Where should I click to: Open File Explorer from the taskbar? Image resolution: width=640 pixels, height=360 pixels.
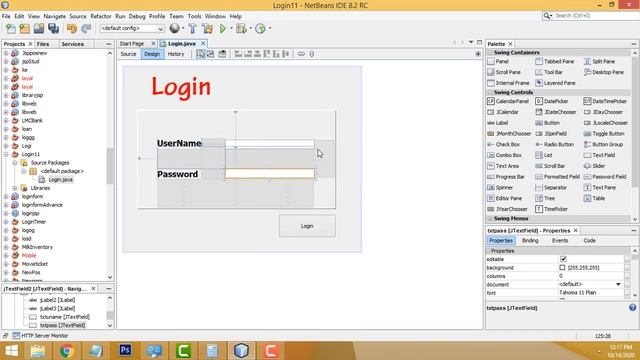pos(38,351)
